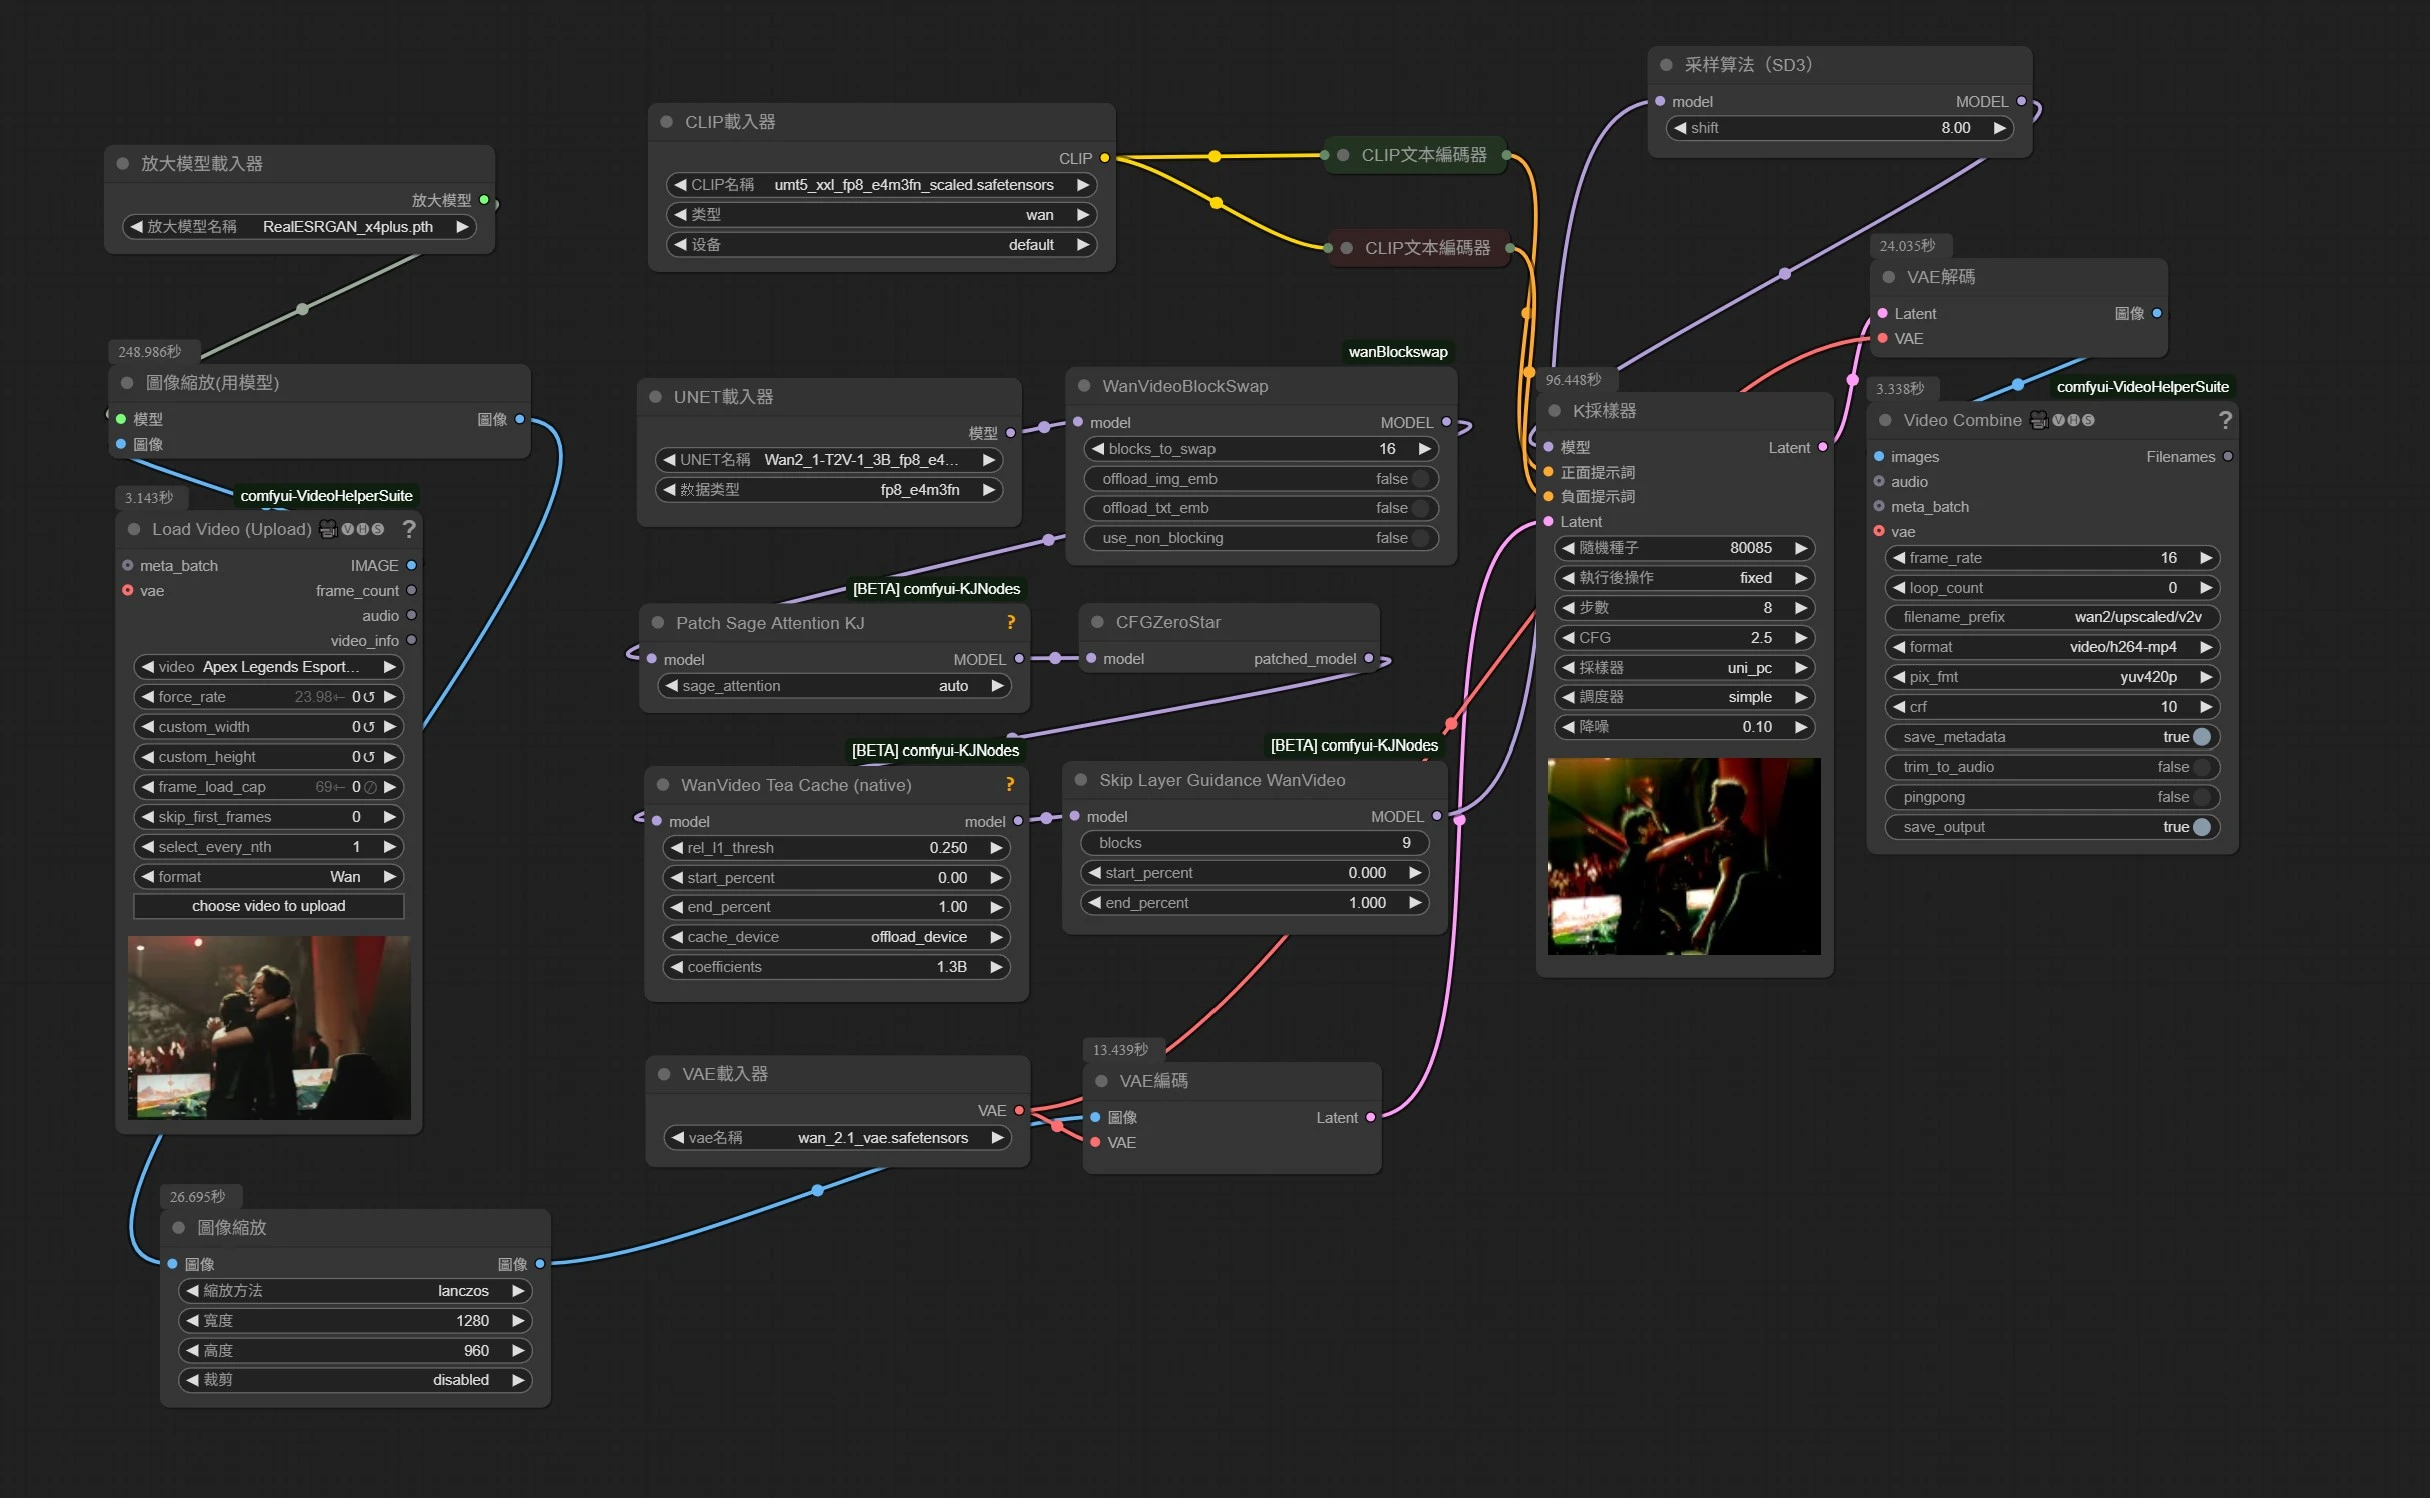Open the 类型 wan dropdown in CLIP載入器
This screenshot has height=1498, width=2430.
coord(881,215)
